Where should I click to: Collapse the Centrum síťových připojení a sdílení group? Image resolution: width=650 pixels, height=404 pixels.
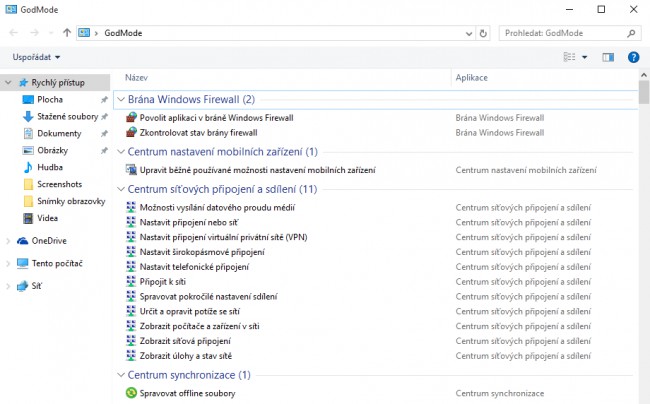pyautogui.click(x=121, y=189)
